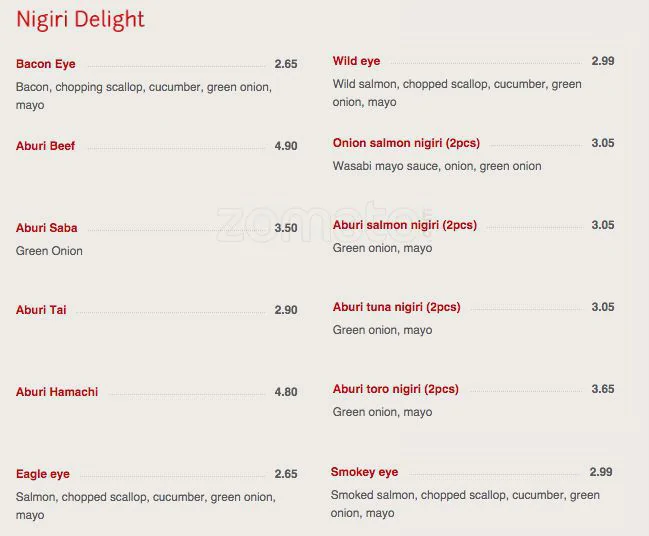
Task: Open the Aburi Tai item
Action: click(42, 310)
